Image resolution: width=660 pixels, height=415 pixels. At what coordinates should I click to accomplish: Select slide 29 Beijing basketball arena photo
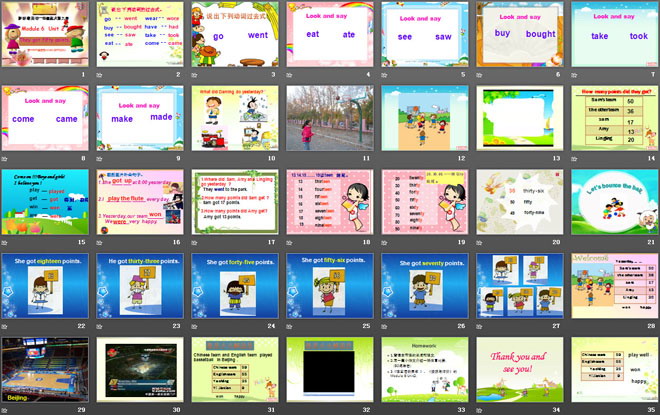(x=45, y=369)
